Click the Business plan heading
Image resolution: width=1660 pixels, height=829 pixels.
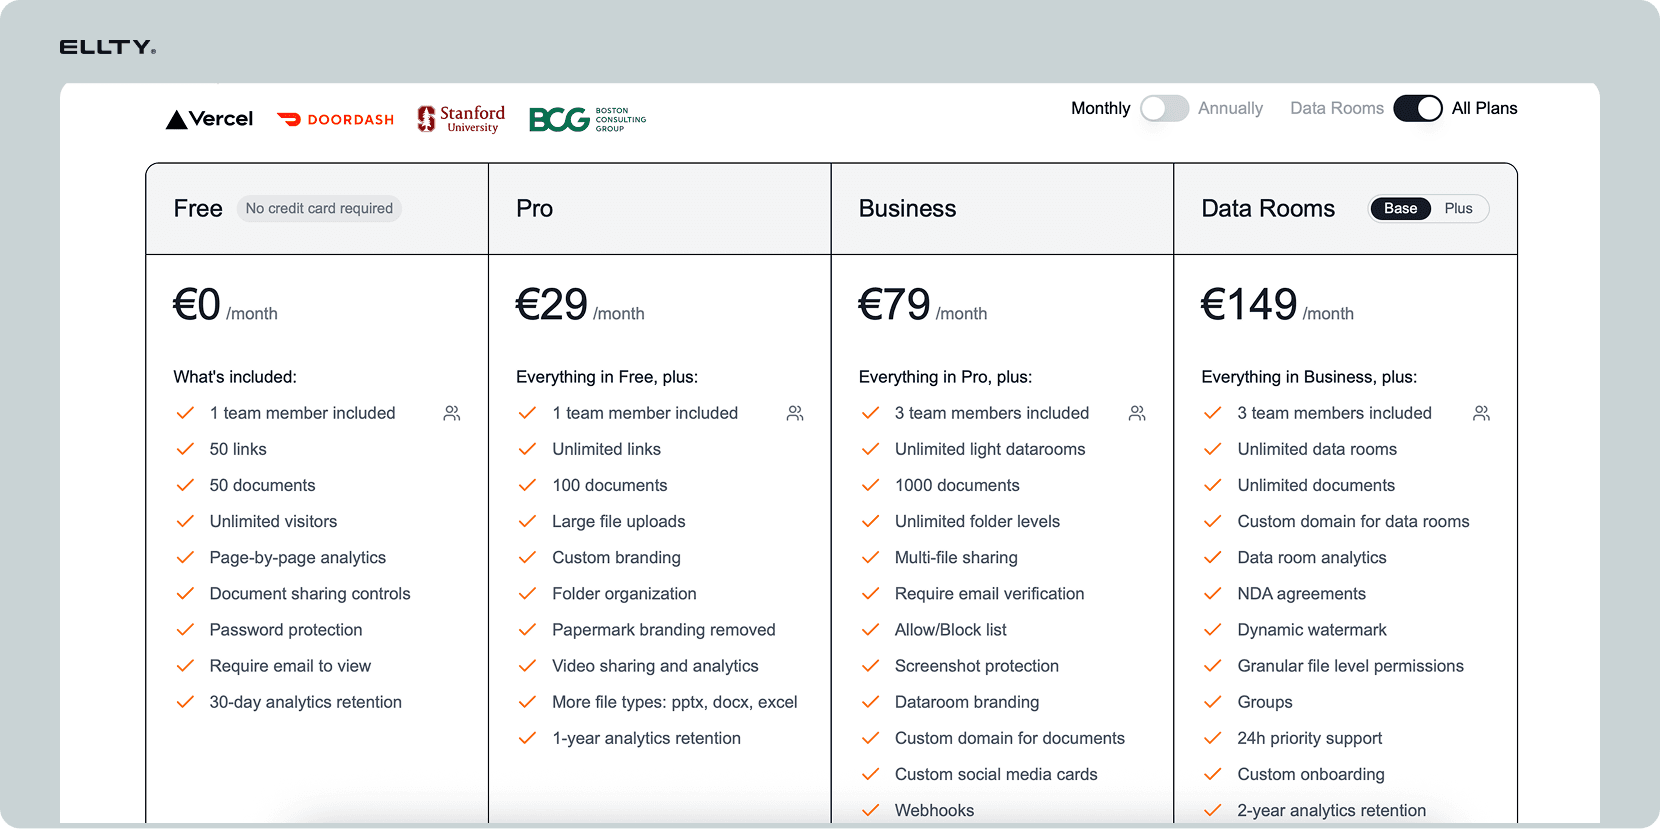point(907,208)
